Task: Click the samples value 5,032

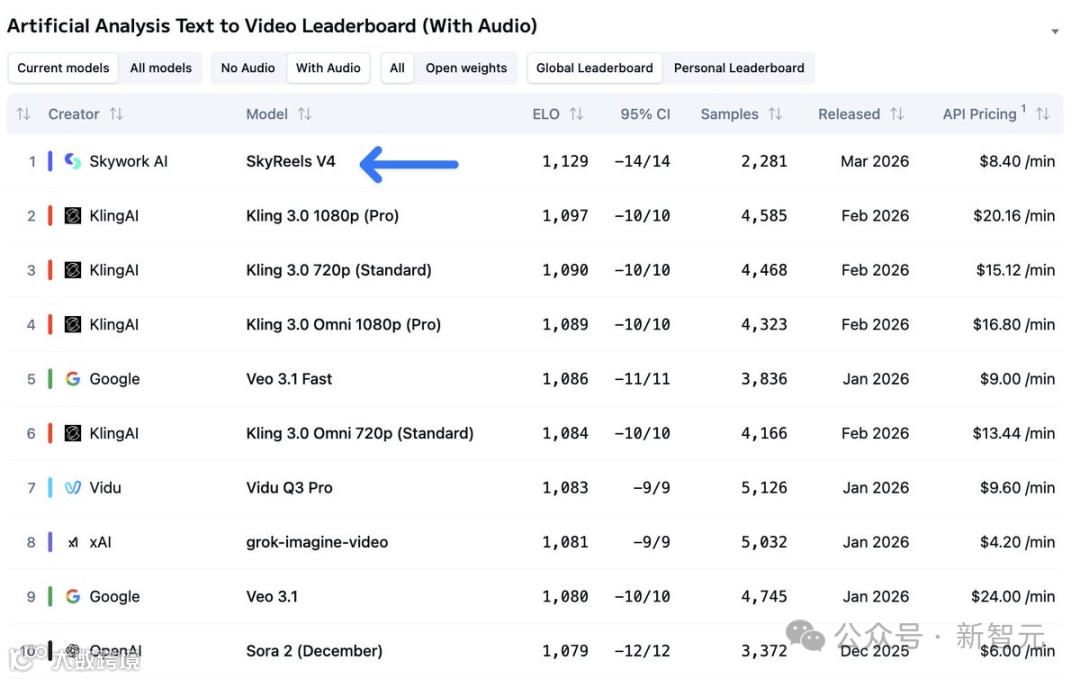Action: pos(764,542)
